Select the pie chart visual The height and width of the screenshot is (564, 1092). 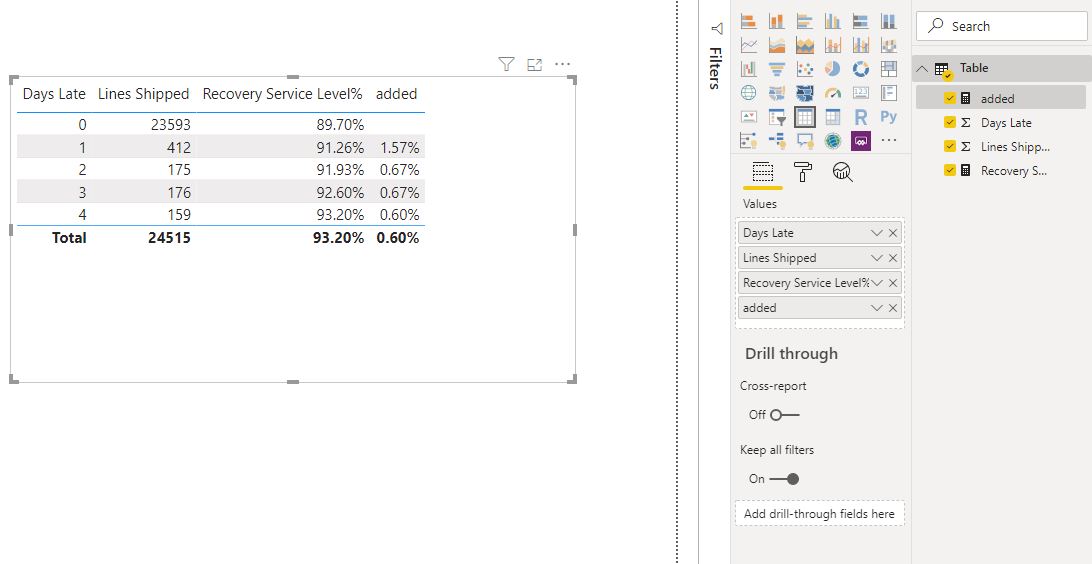[832, 69]
